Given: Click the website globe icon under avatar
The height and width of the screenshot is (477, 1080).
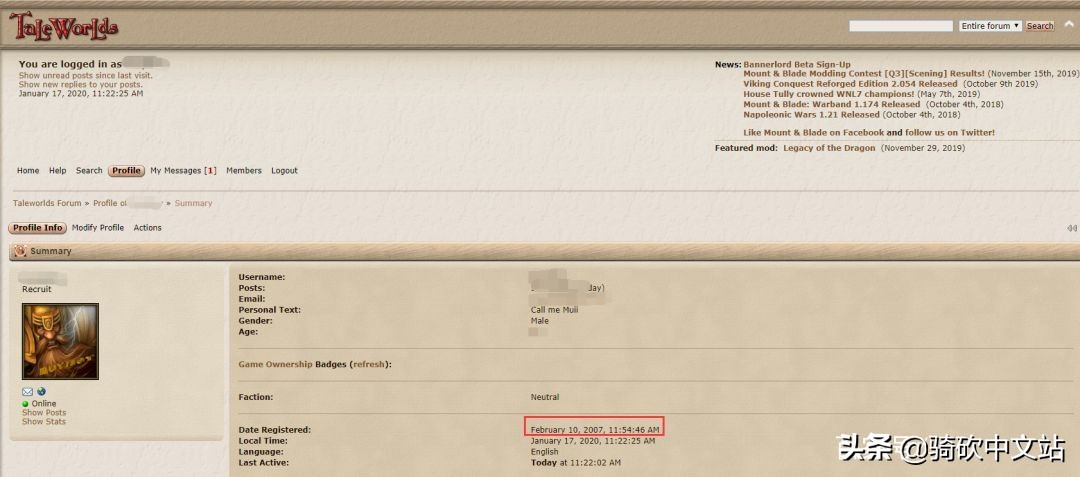Looking at the screenshot, I should pos(41,392).
